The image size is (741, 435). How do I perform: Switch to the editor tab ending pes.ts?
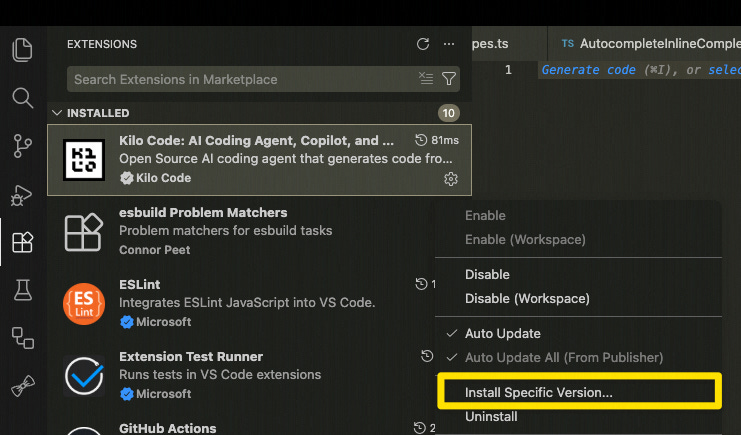[509, 44]
